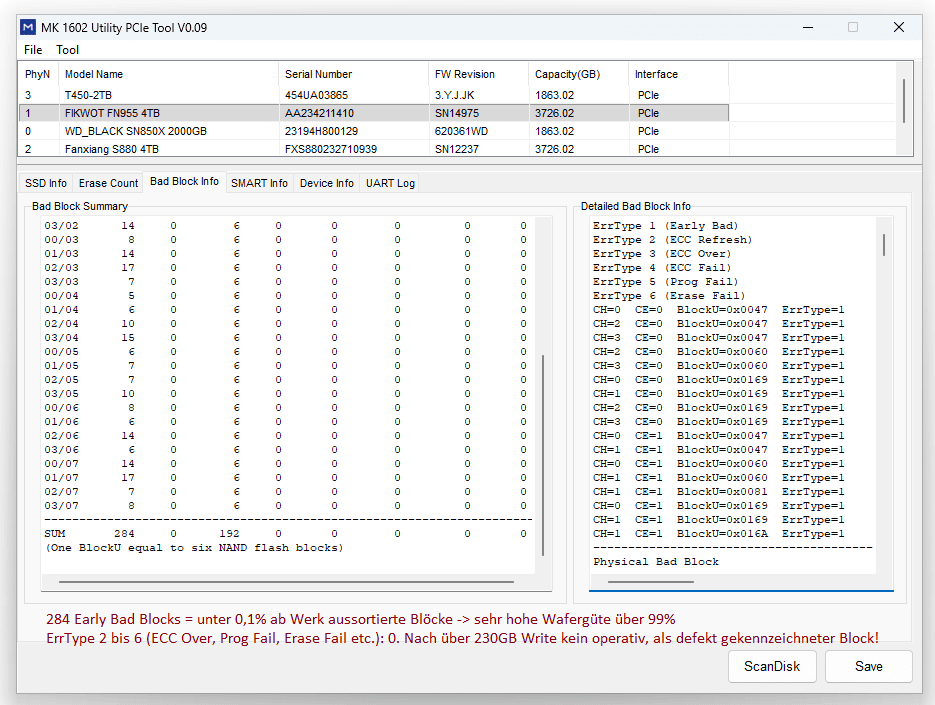Click the MK 1602 app icon in title bar
Image resolution: width=935 pixels, height=705 pixels.
(x=27, y=27)
